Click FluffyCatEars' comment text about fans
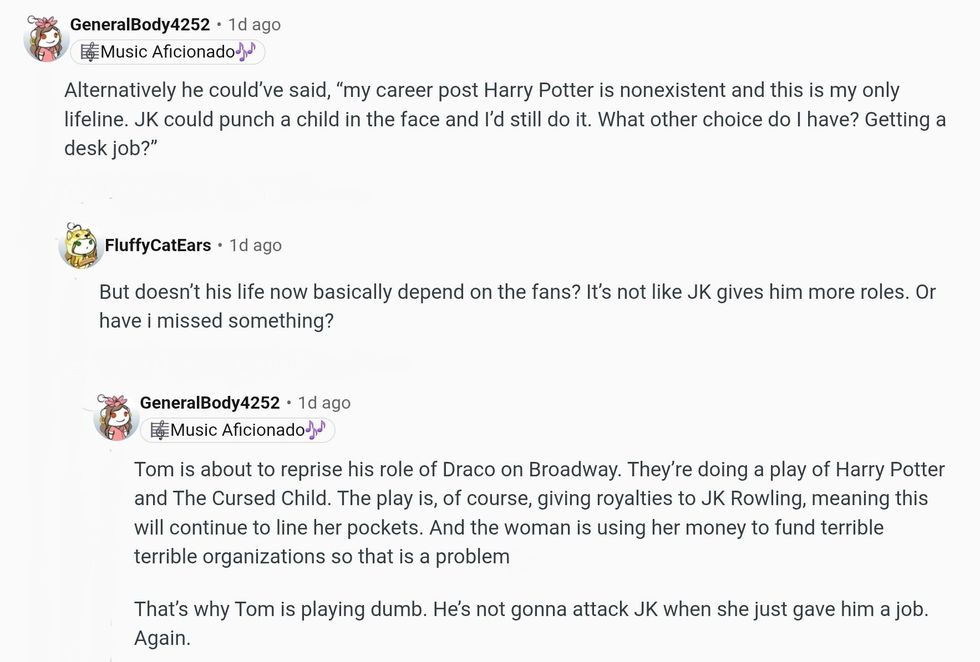Viewport: 980px width, 662px height. [516, 306]
